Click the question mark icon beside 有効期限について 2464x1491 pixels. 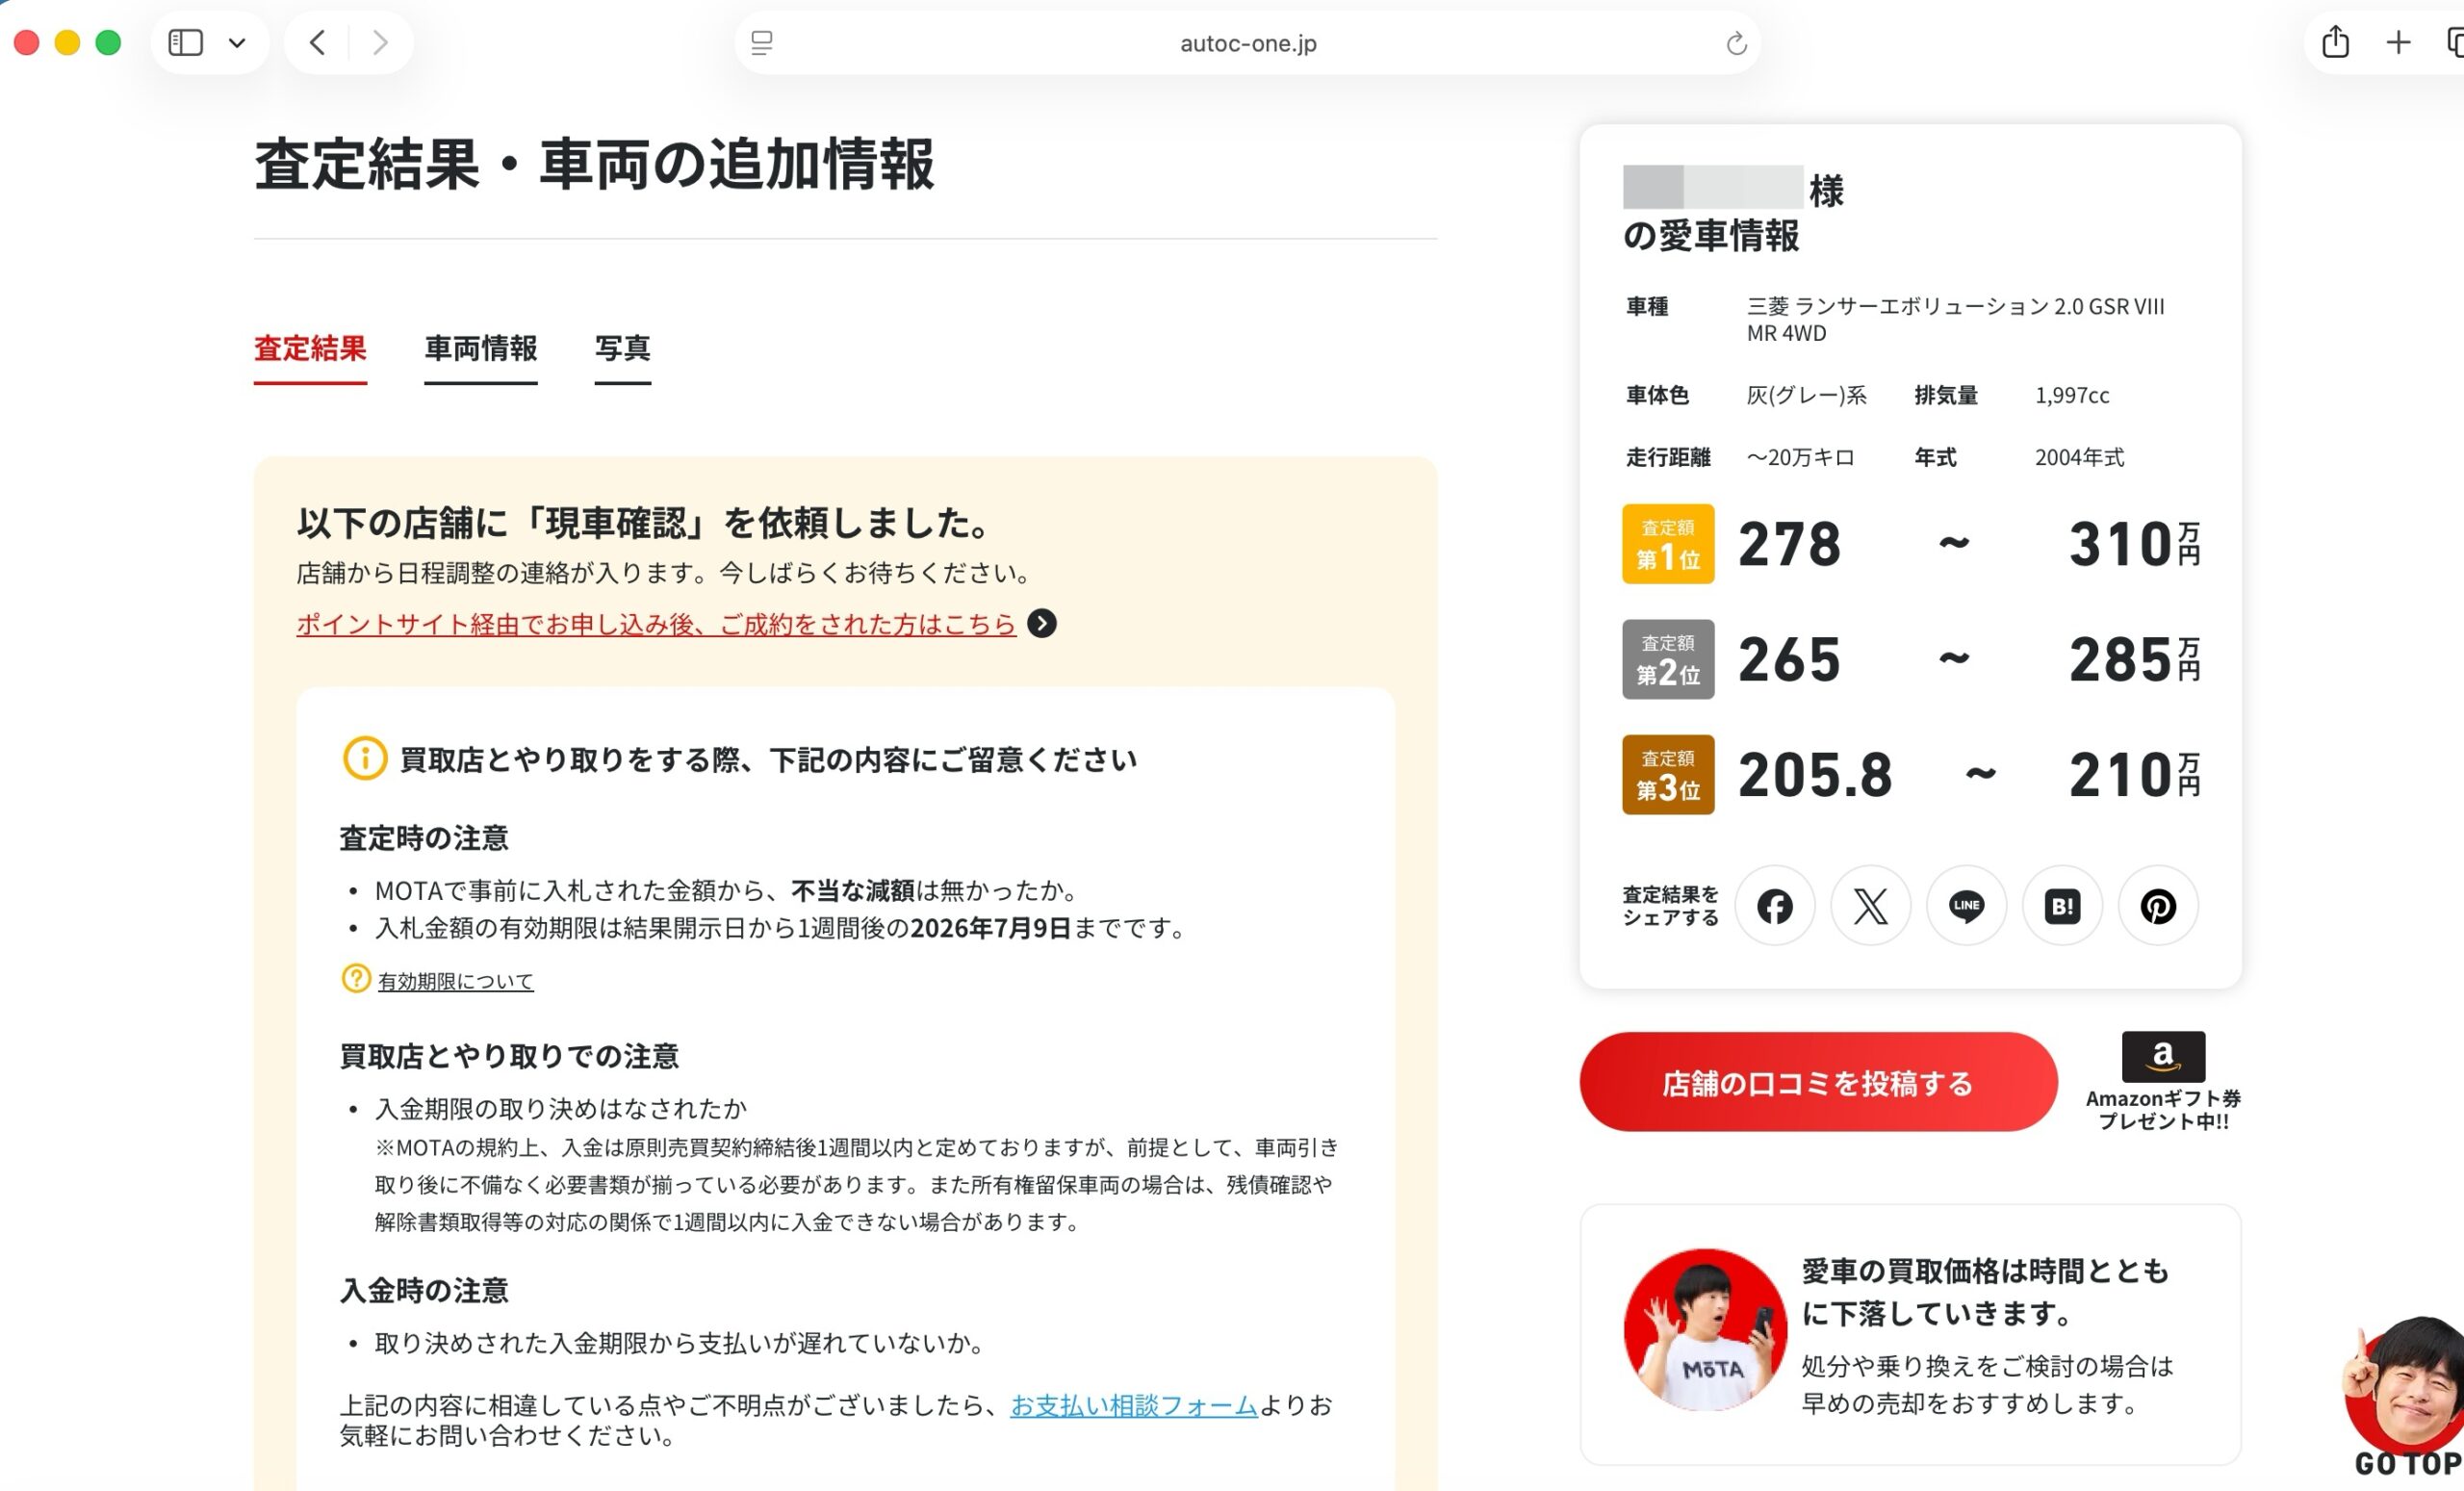click(356, 978)
